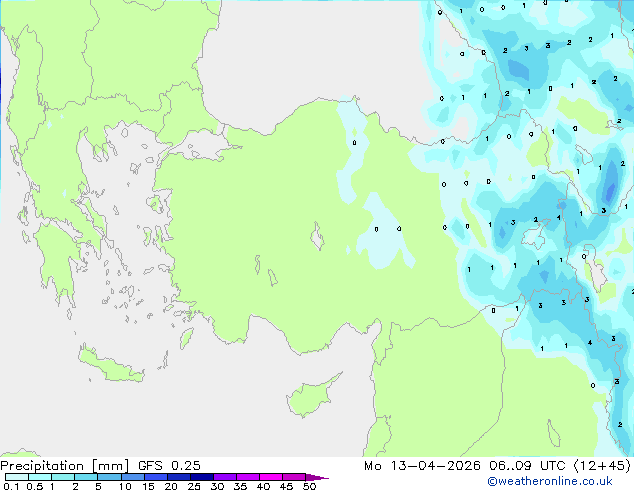Click the 5–10 mm legend swatch
Viewport: 634px width, 490px height.
pyautogui.click(x=109, y=477)
